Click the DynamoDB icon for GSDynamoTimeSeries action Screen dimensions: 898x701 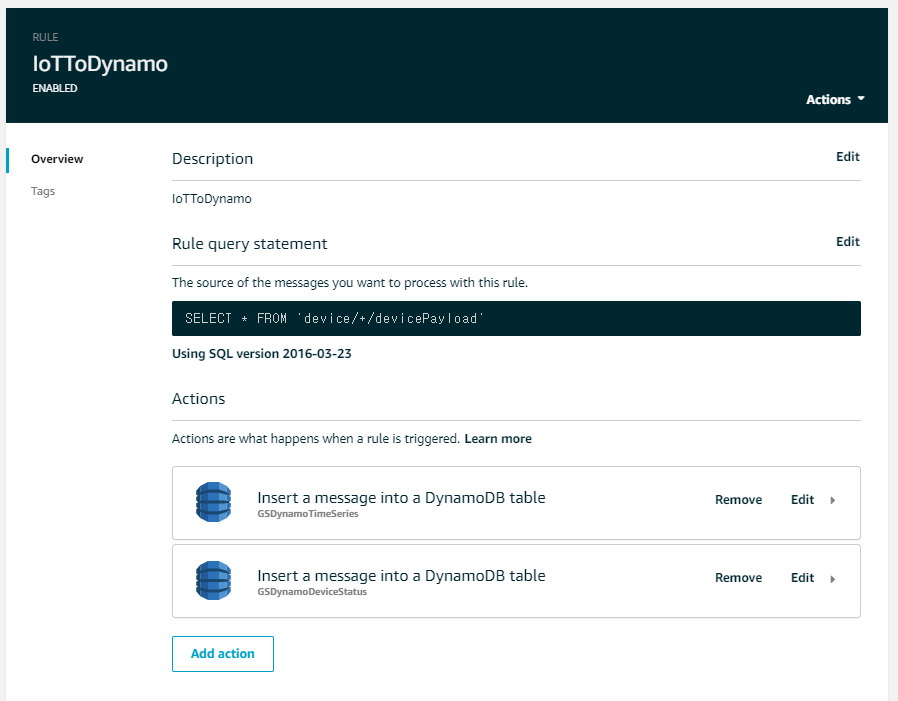213,502
